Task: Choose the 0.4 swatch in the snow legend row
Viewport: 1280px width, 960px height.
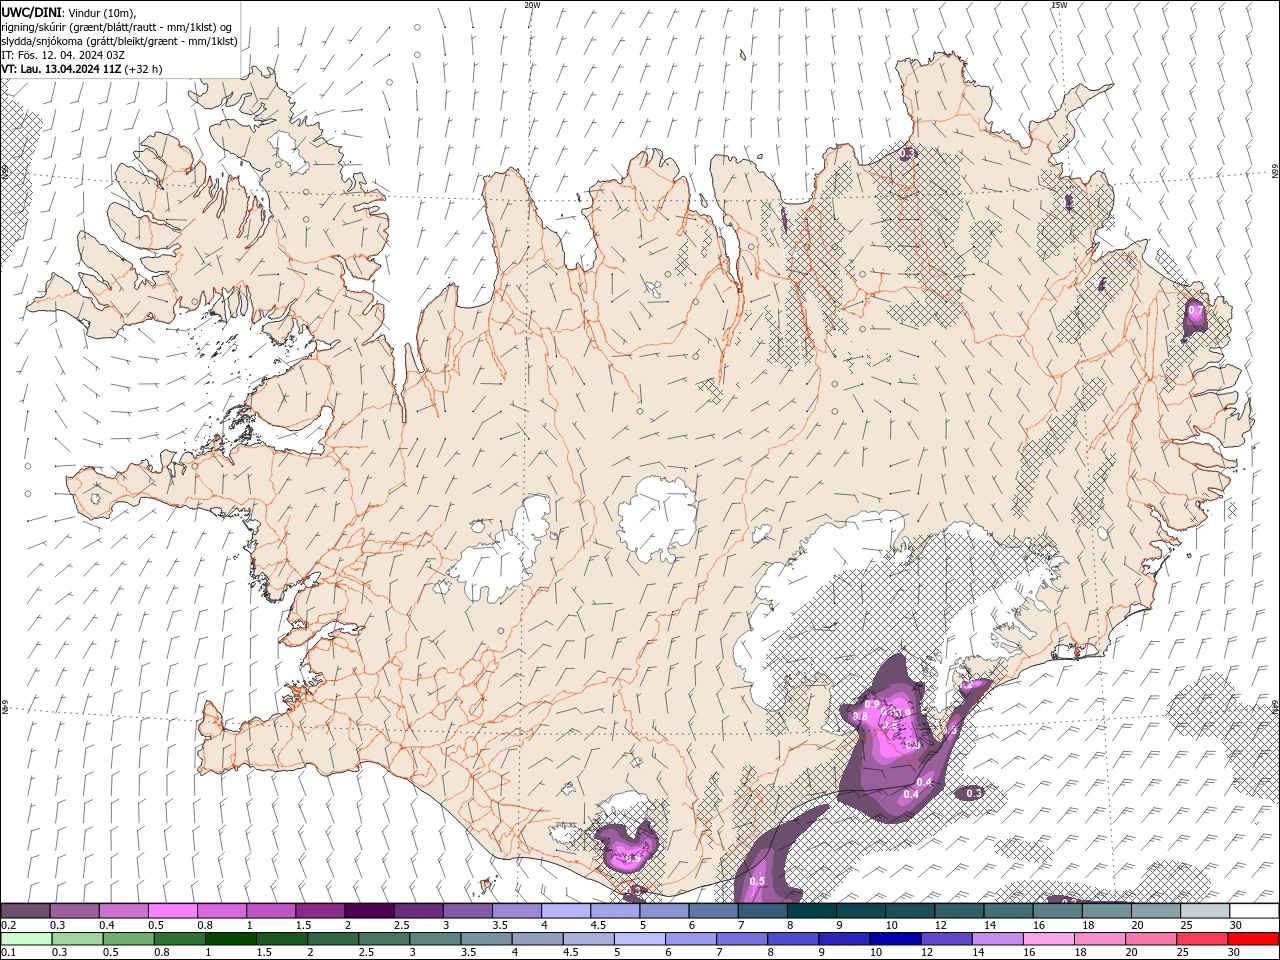Action: pos(123,911)
